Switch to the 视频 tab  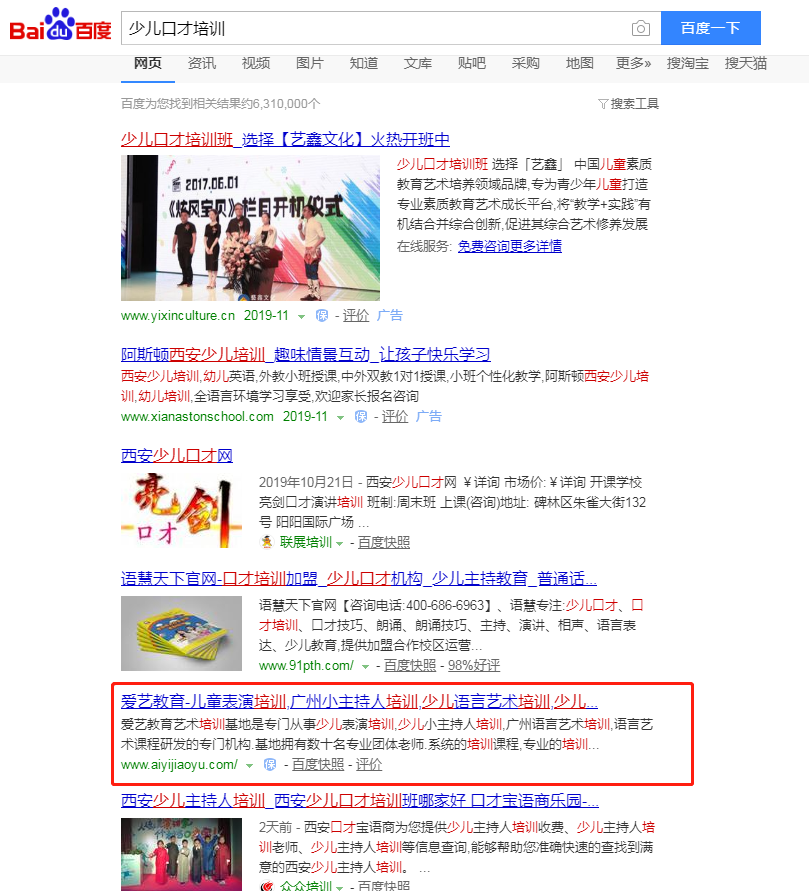click(256, 63)
